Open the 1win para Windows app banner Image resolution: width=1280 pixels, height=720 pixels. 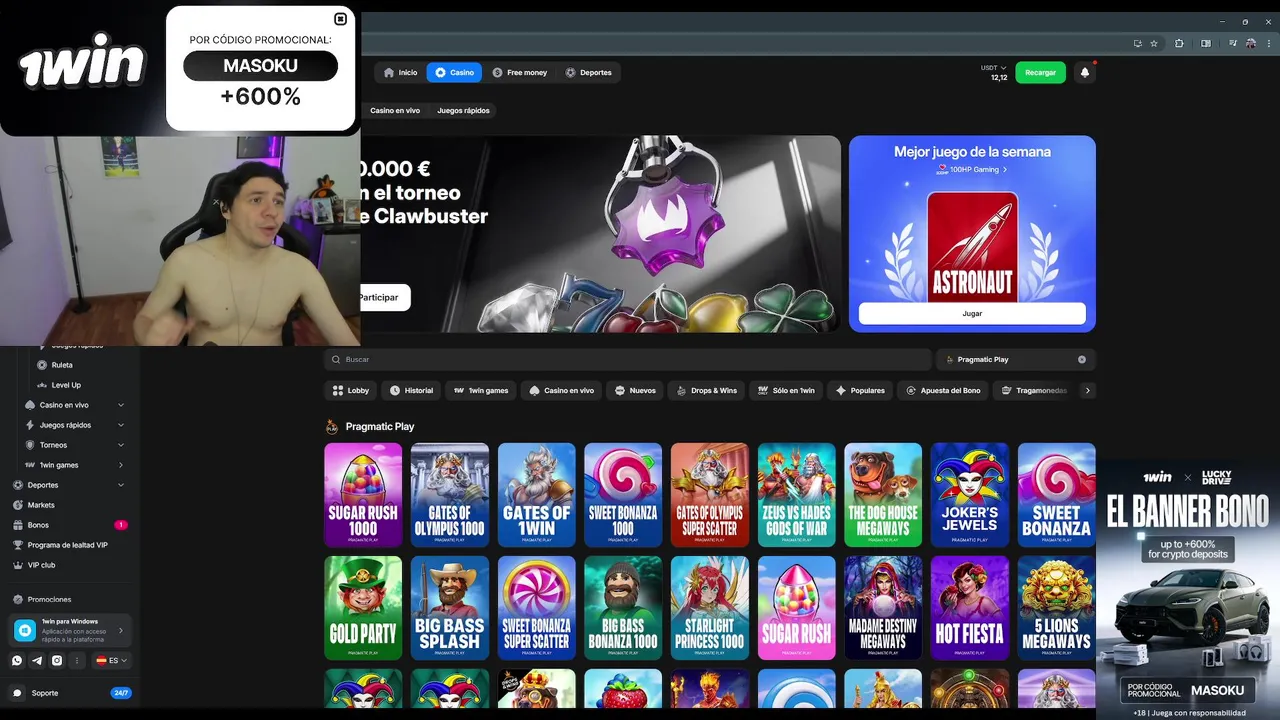tap(70, 630)
